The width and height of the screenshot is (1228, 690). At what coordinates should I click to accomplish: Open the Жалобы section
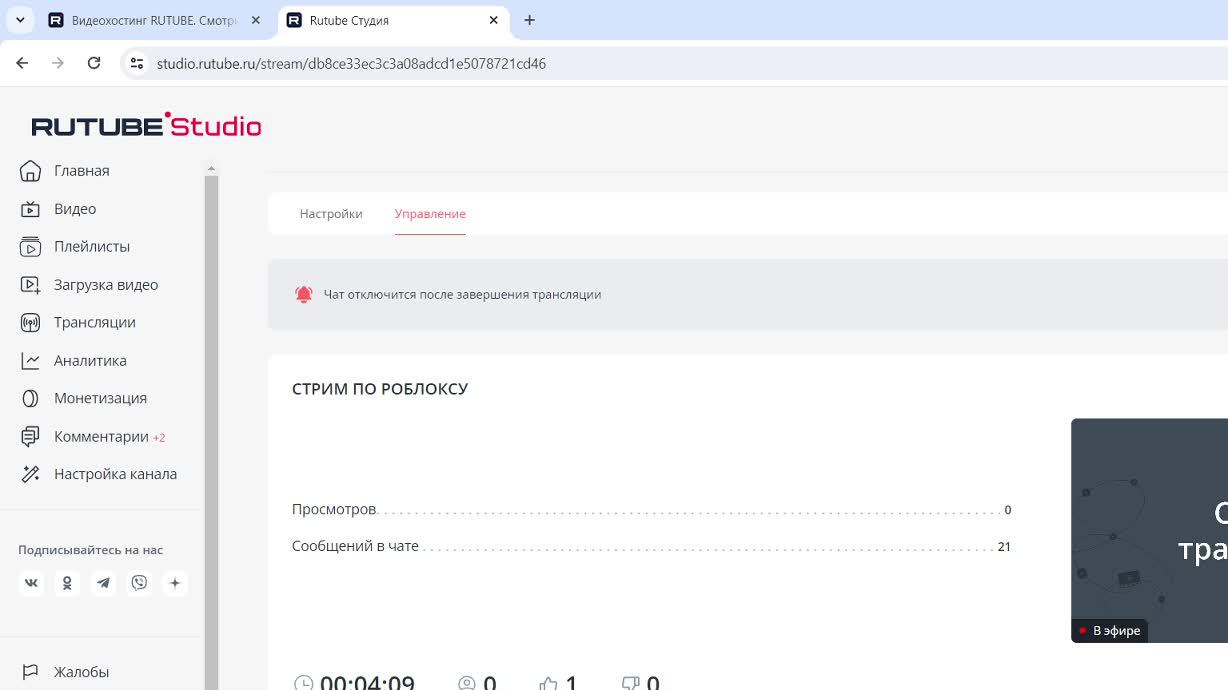tap(81, 672)
